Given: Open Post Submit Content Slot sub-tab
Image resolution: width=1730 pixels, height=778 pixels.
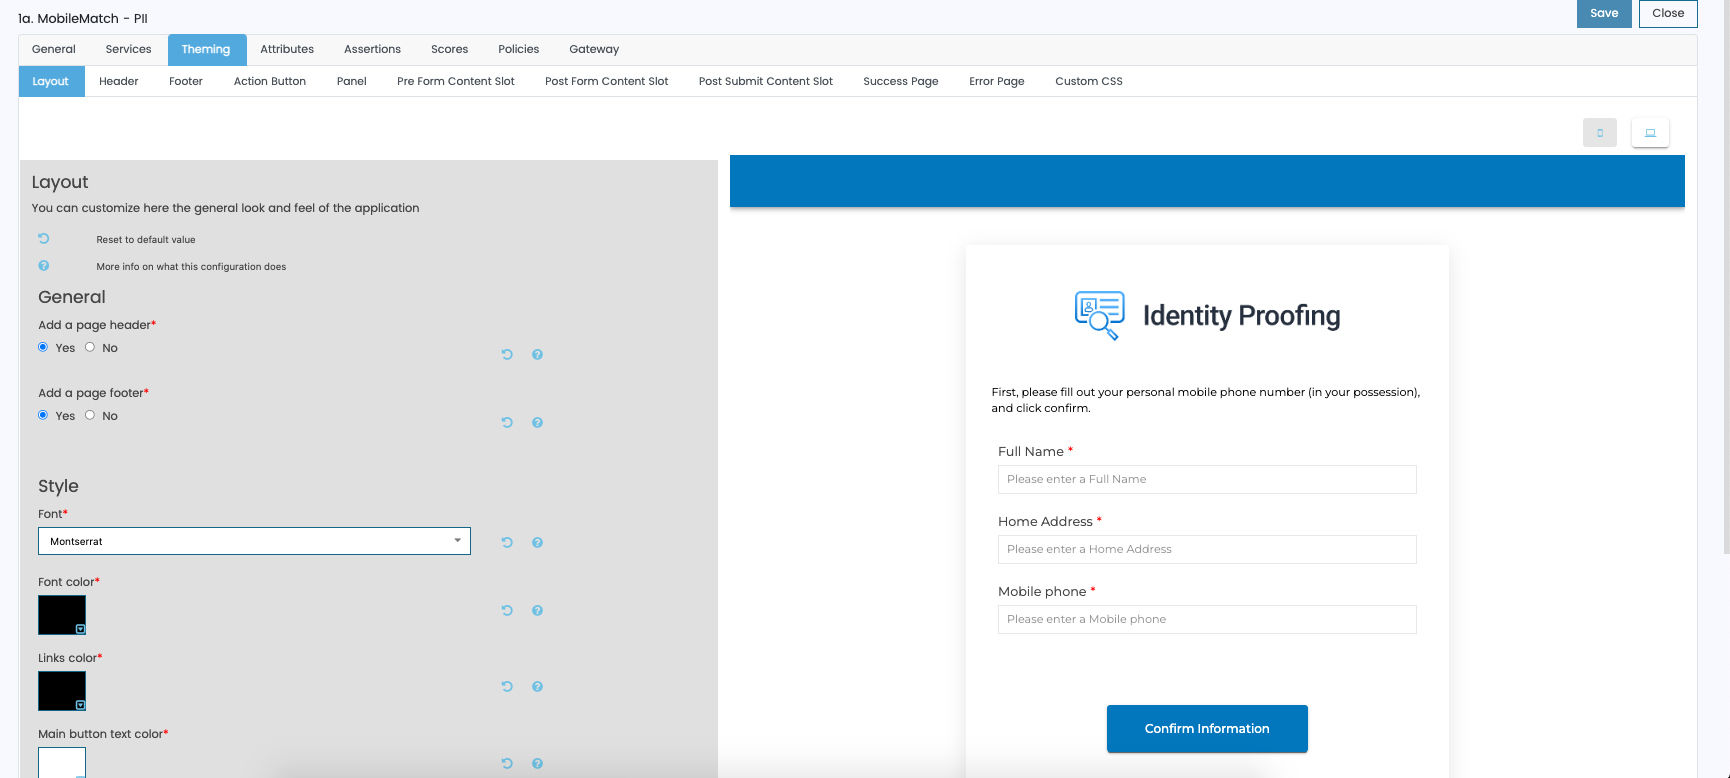Looking at the screenshot, I should pyautogui.click(x=766, y=81).
